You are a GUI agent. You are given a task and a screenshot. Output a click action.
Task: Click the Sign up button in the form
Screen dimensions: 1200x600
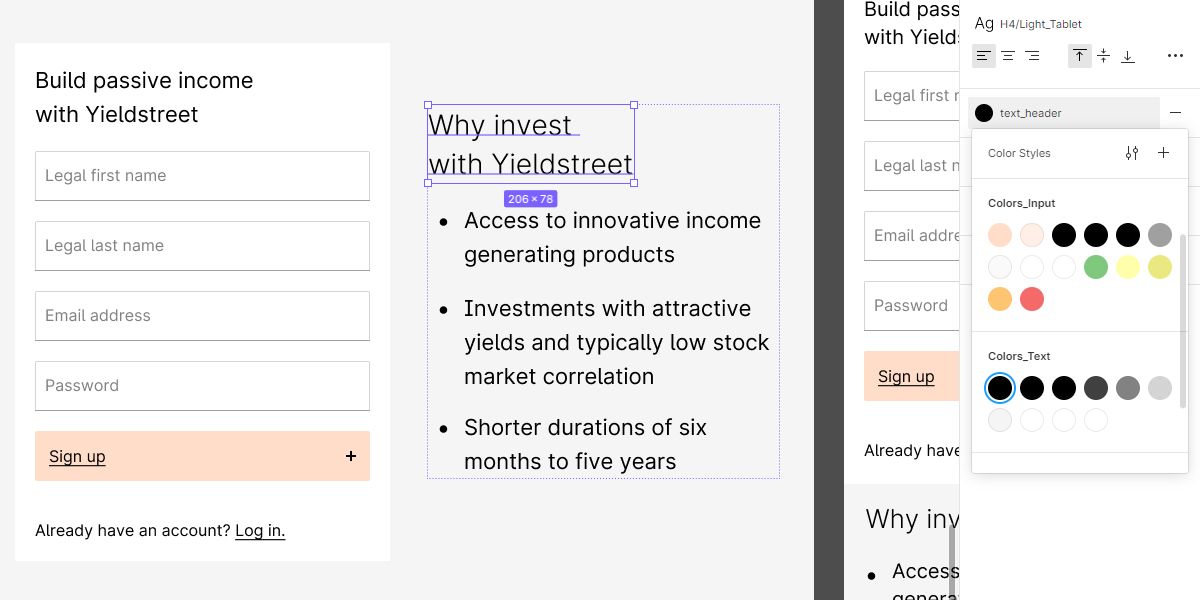coord(202,456)
